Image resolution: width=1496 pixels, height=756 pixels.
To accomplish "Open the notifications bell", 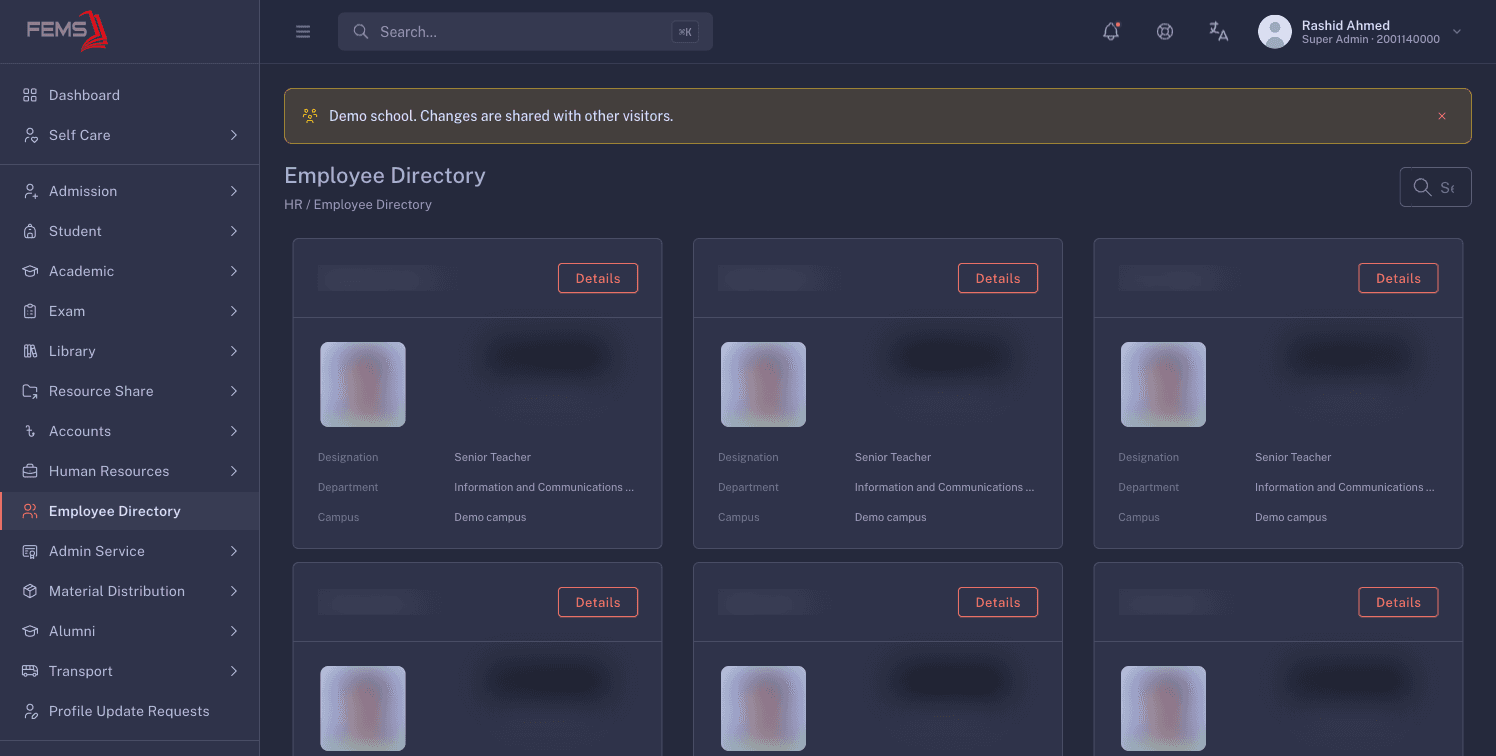I will coord(1111,31).
